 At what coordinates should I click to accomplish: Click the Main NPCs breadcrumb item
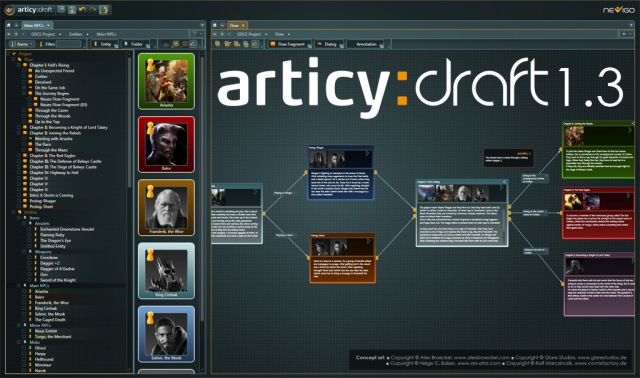click(106, 34)
